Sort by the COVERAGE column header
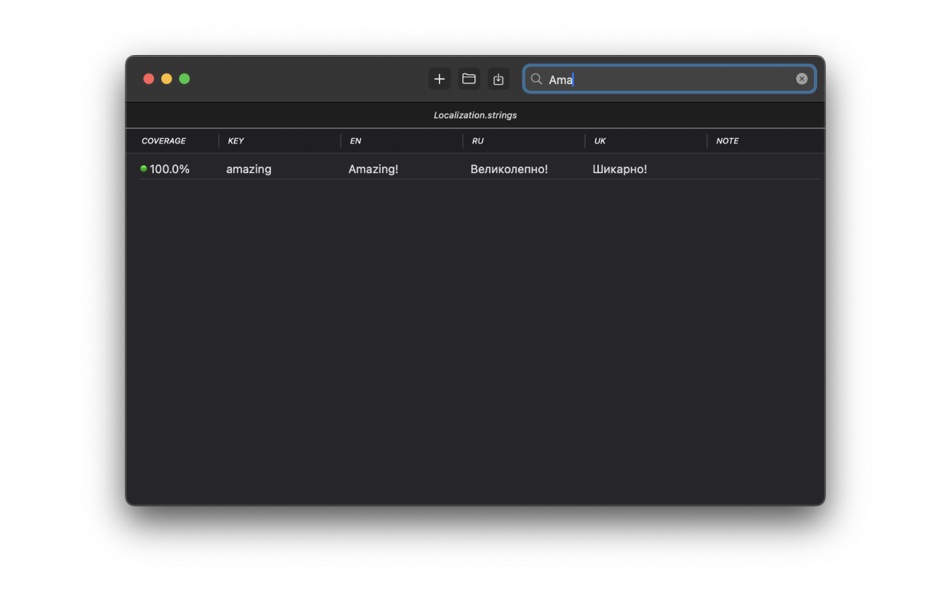Screen dimensions: 950x594 point(164,141)
